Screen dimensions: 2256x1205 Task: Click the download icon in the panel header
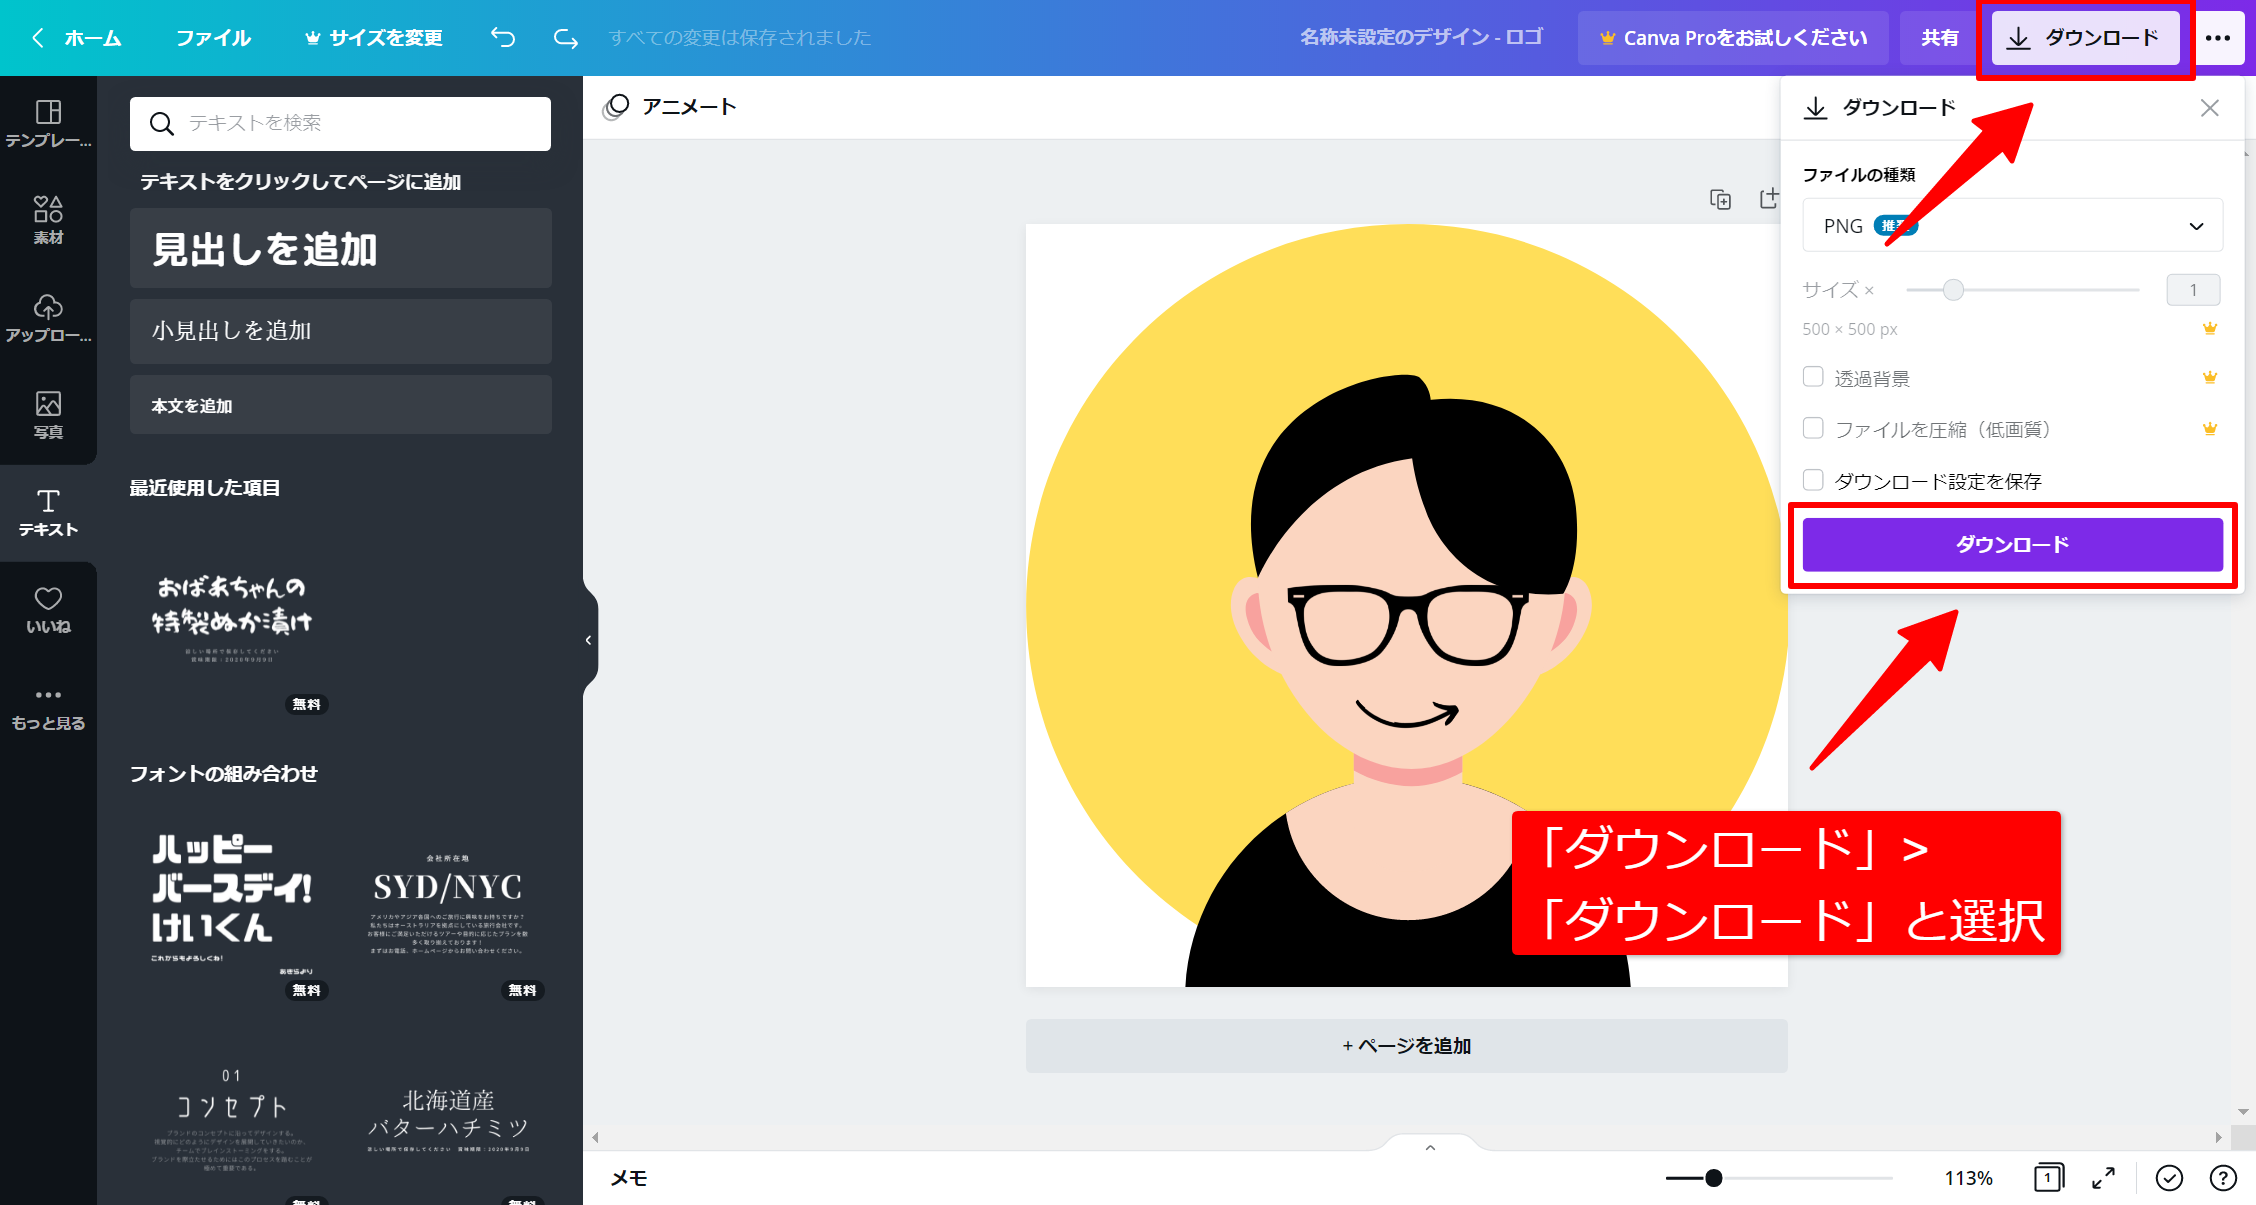(1815, 107)
